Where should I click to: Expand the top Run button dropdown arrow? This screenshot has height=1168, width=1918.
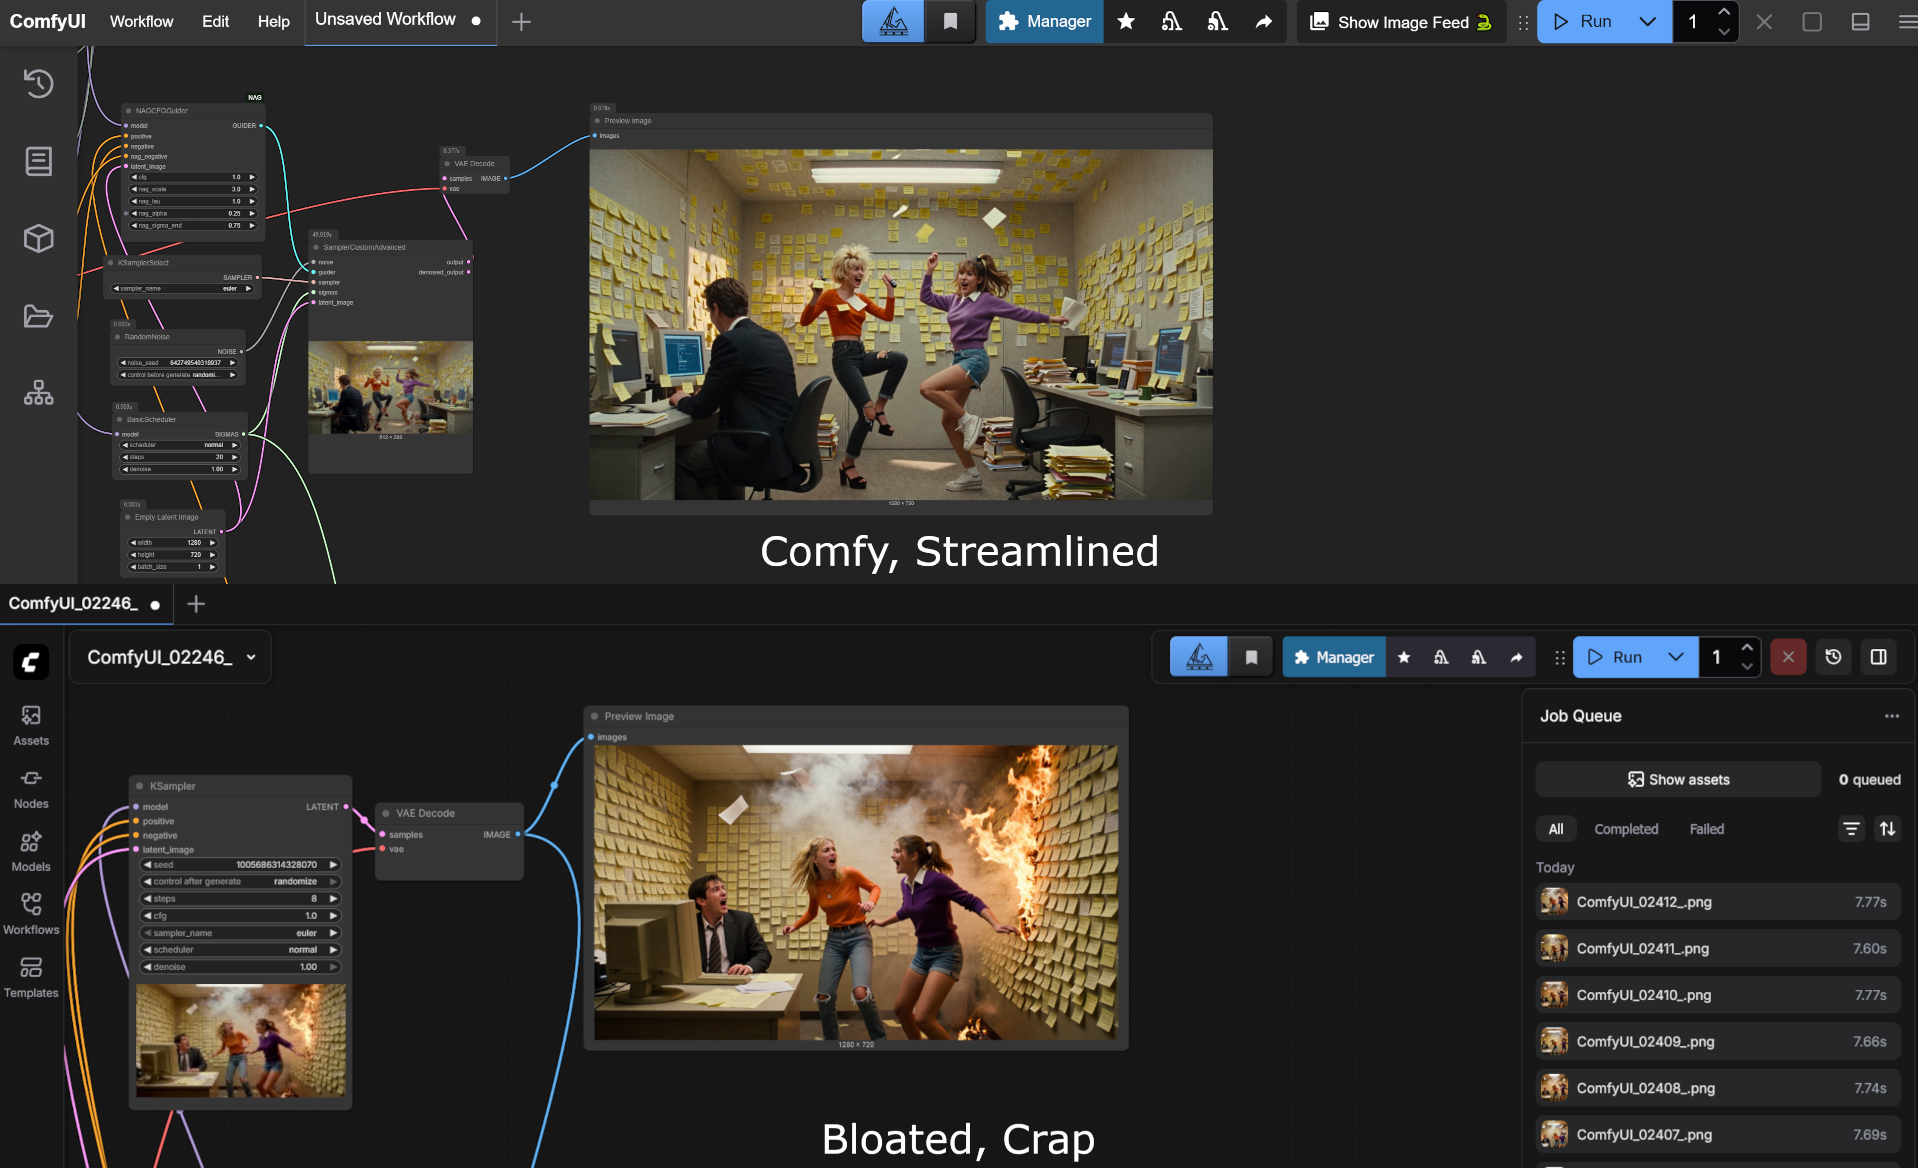click(x=1647, y=22)
